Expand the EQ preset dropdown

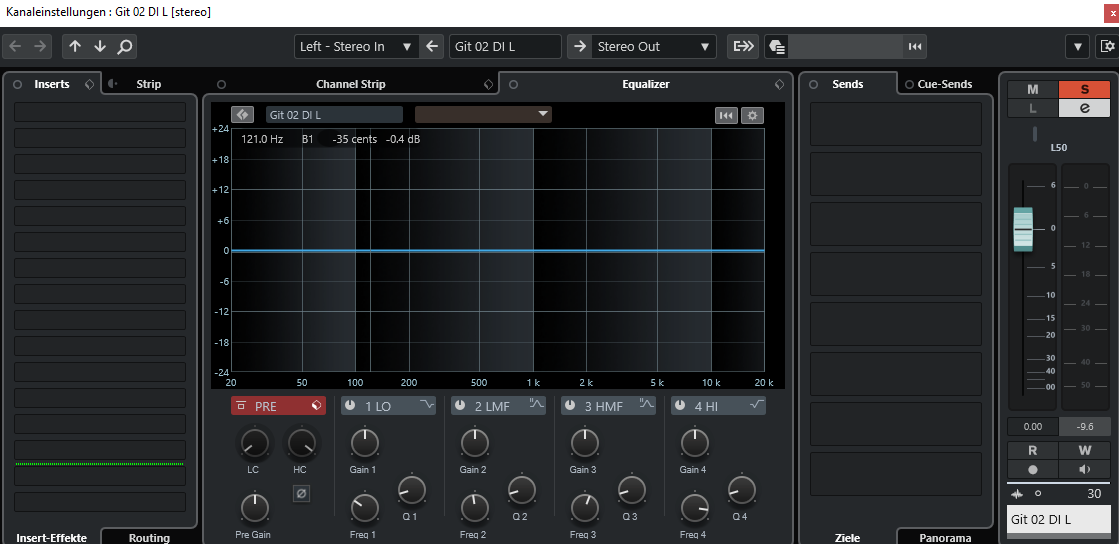tap(483, 114)
